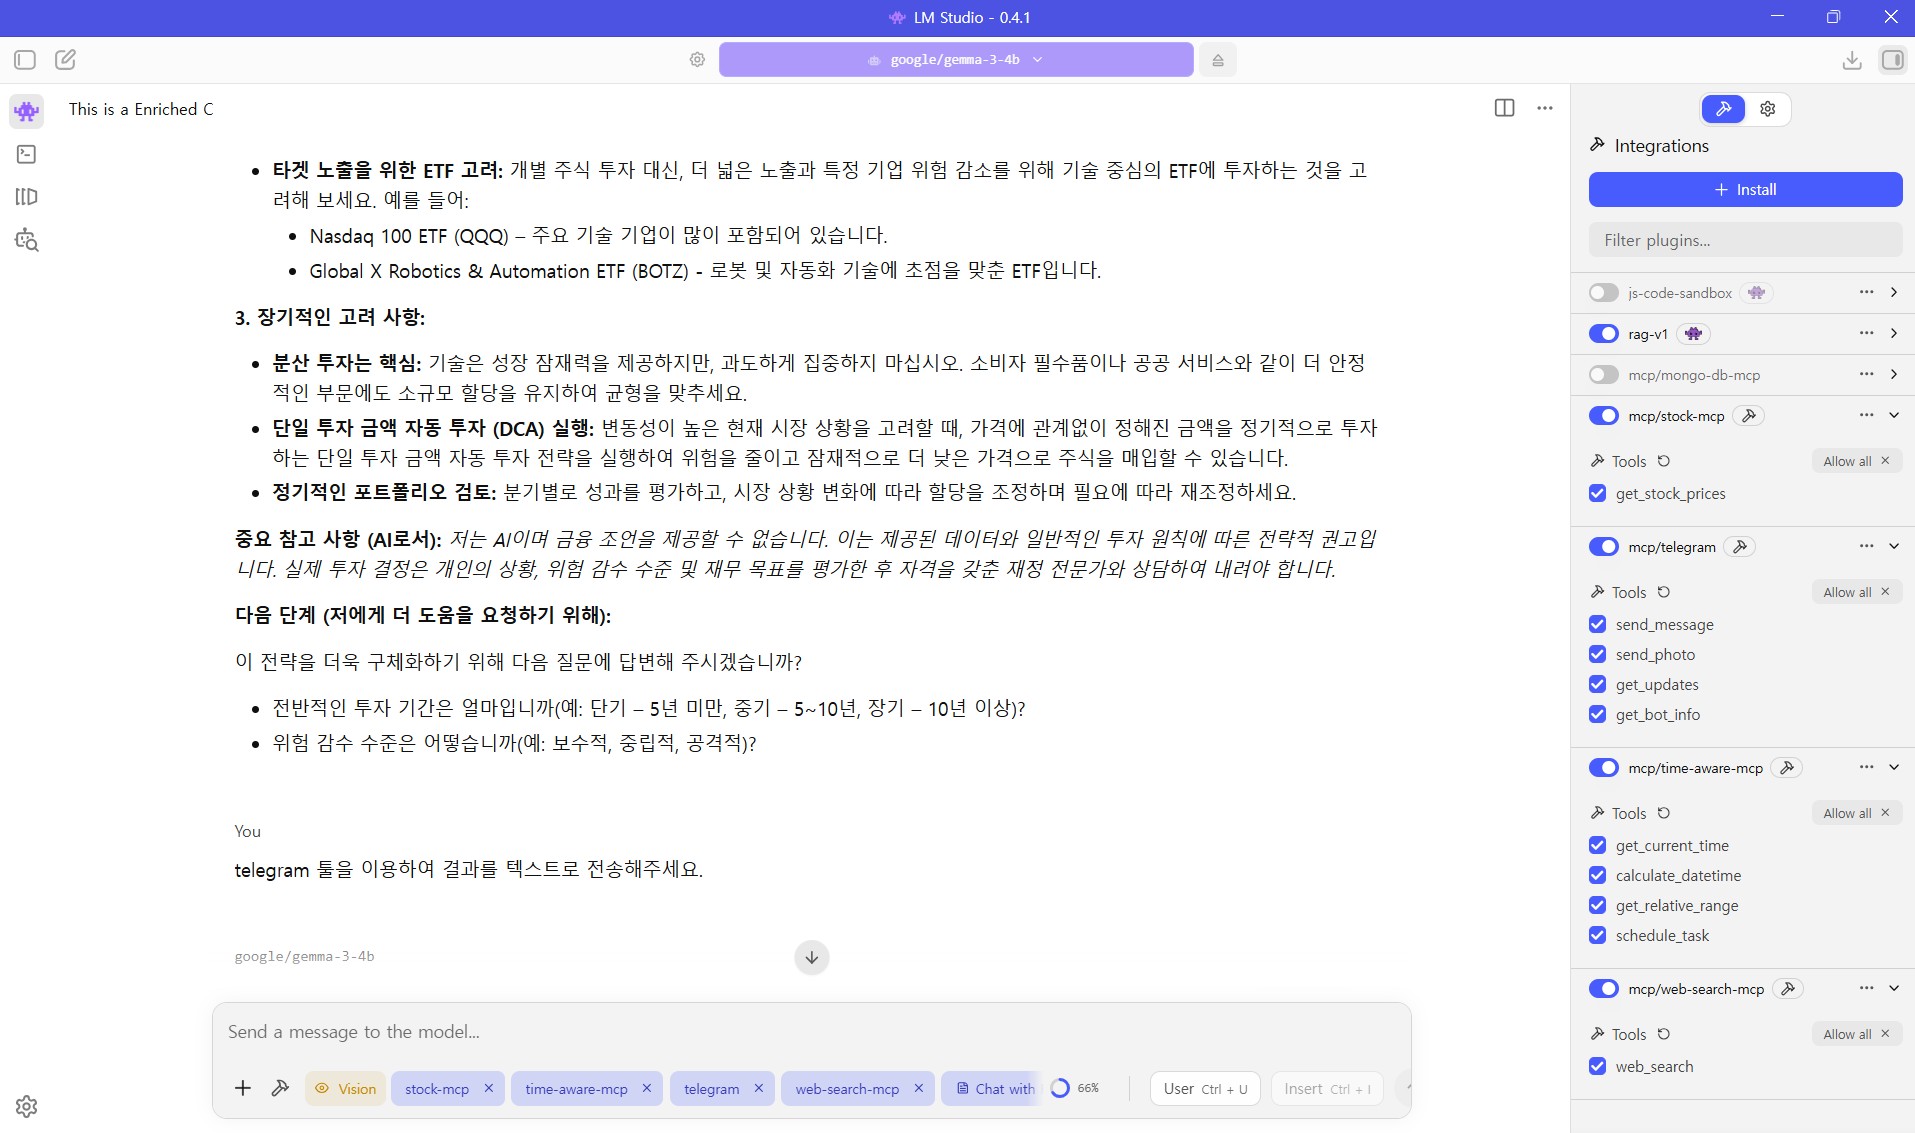The width and height of the screenshot is (1915, 1133).
Task: Open options menu for mcp/telegram
Action: [1866, 546]
